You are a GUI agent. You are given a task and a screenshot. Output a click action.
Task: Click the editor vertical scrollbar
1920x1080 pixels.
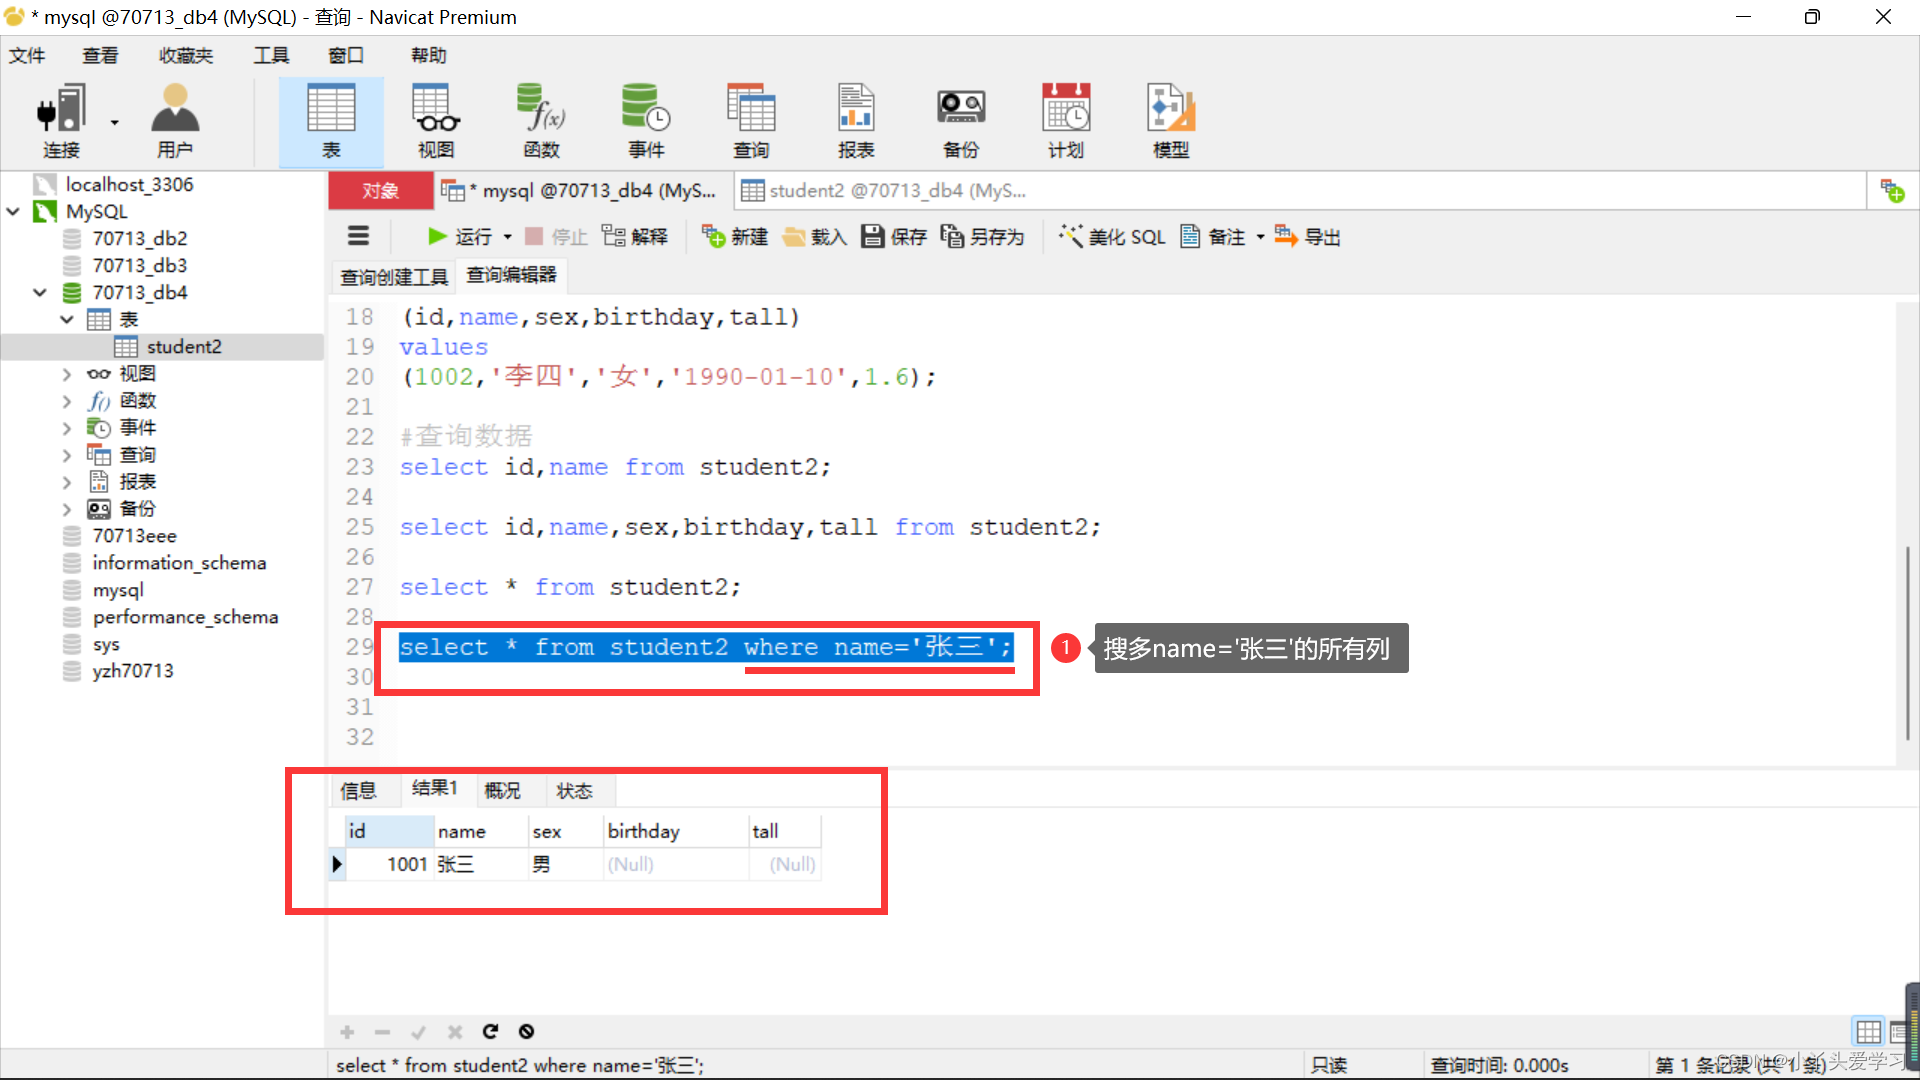pyautogui.click(x=1908, y=642)
